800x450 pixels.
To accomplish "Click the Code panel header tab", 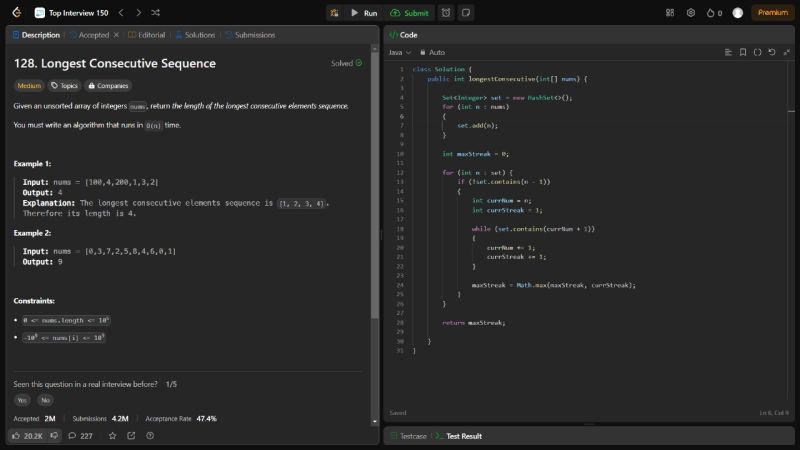I will point(404,35).
